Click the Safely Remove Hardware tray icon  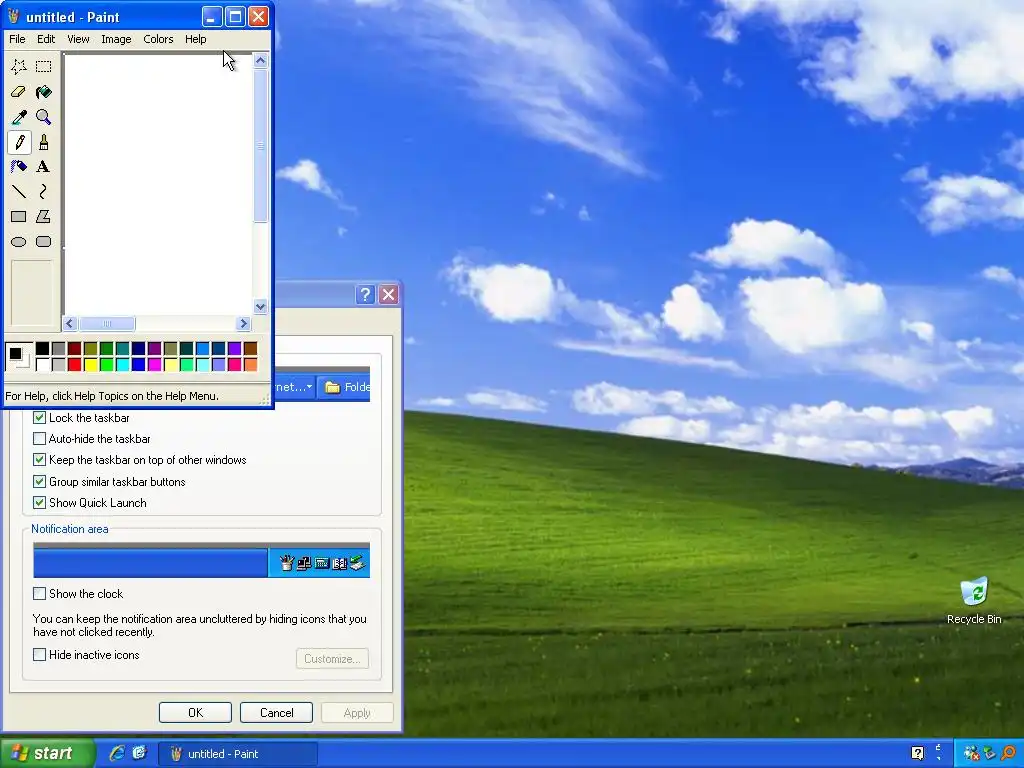(x=989, y=753)
